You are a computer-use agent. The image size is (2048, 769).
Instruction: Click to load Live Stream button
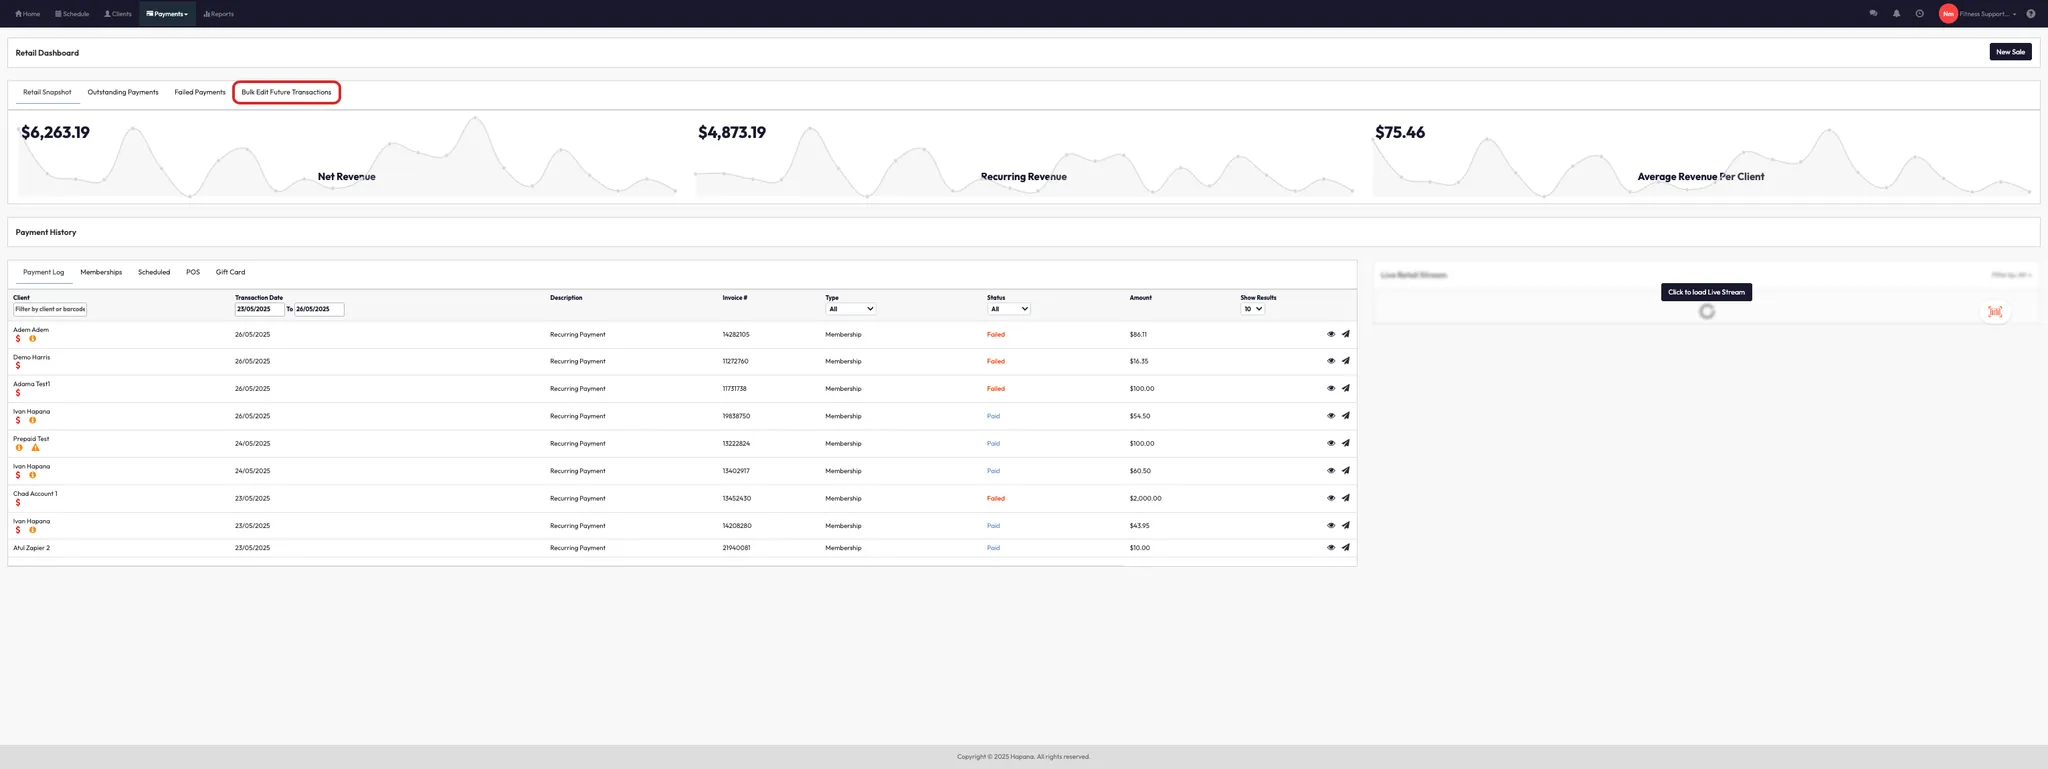(x=1706, y=292)
